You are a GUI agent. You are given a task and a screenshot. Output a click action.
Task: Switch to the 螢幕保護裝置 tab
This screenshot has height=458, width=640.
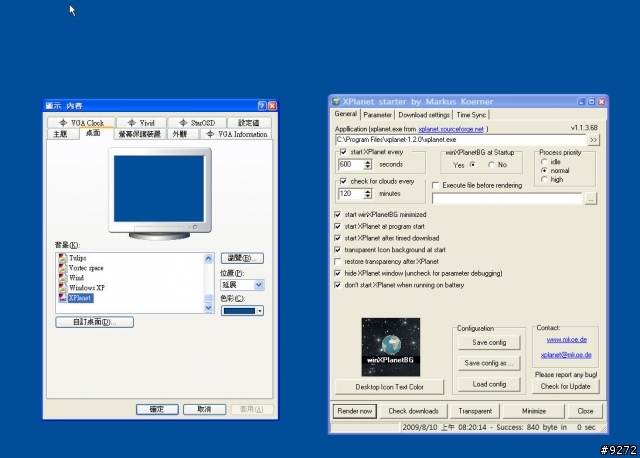[x=140, y=134]
